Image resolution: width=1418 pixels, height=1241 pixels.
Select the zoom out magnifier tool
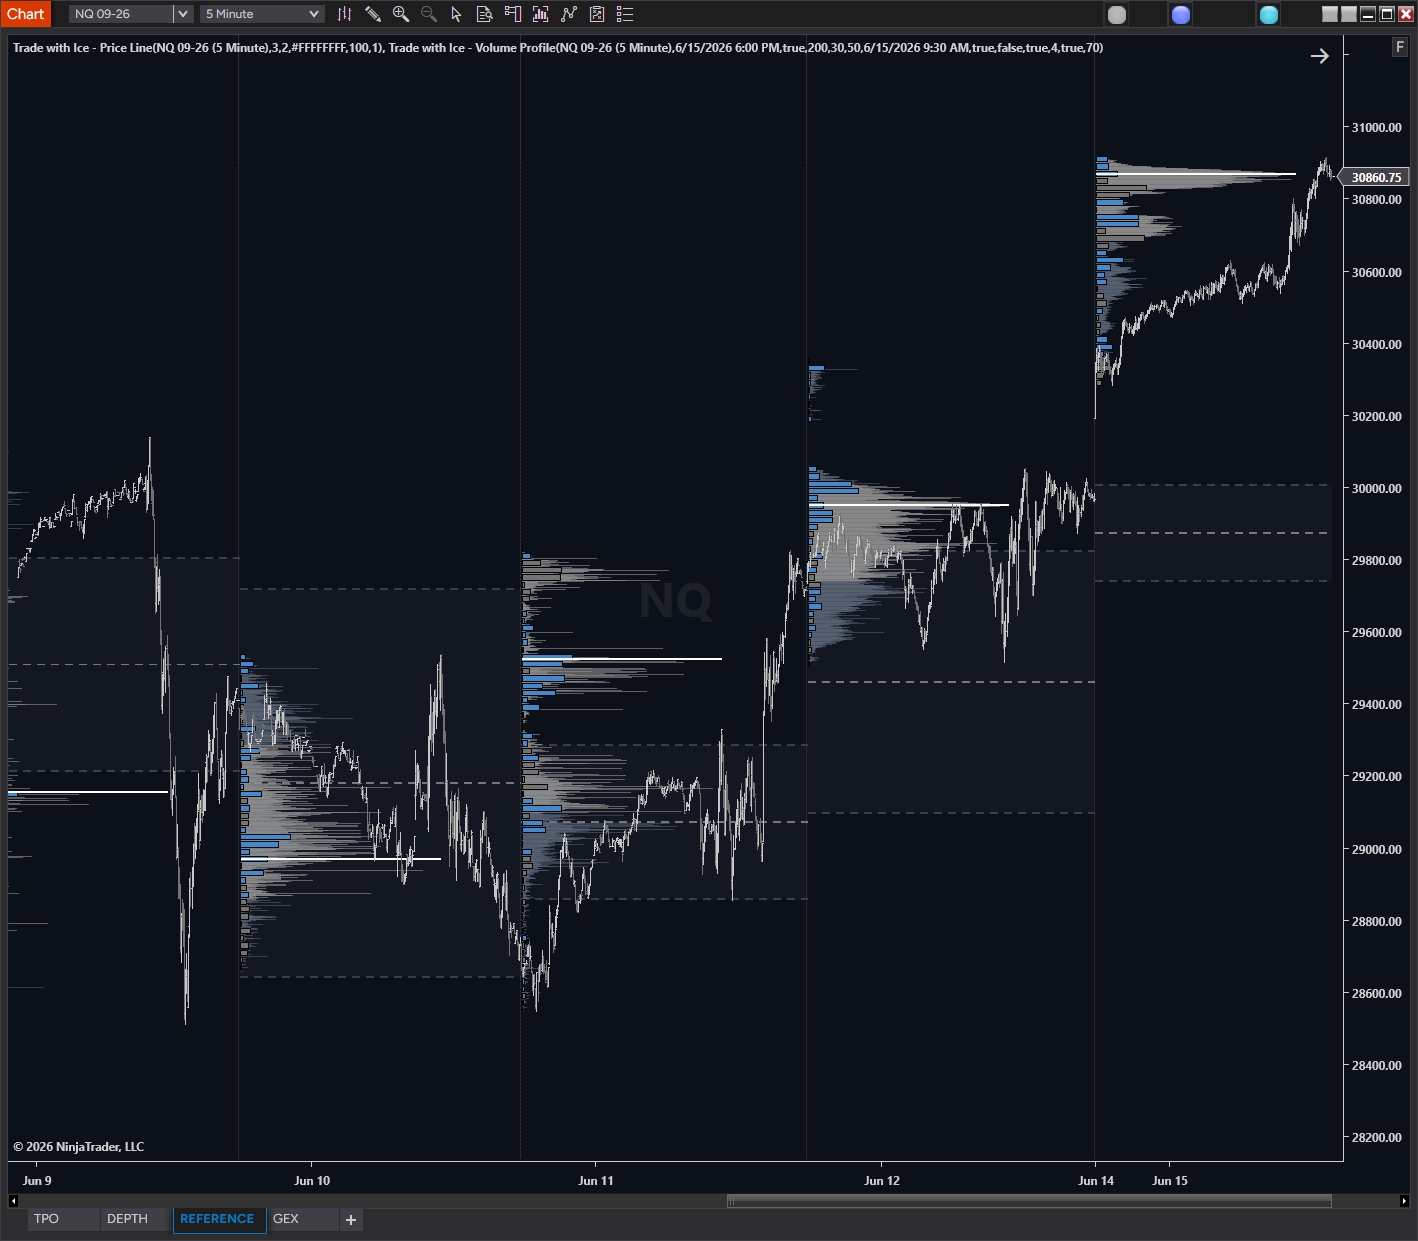point(429,14)
